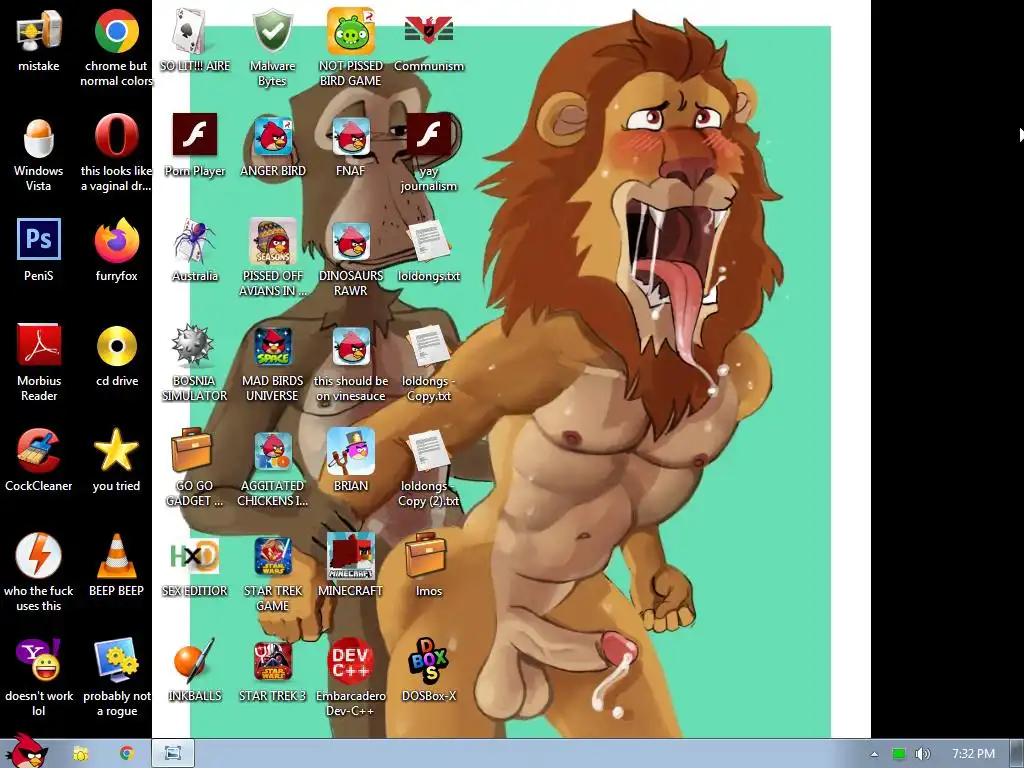Launch the 'Australia' spider solitaire icon
Image resolution: width=1024 pixels, height=768 pixels.
[x=195, y=242]
